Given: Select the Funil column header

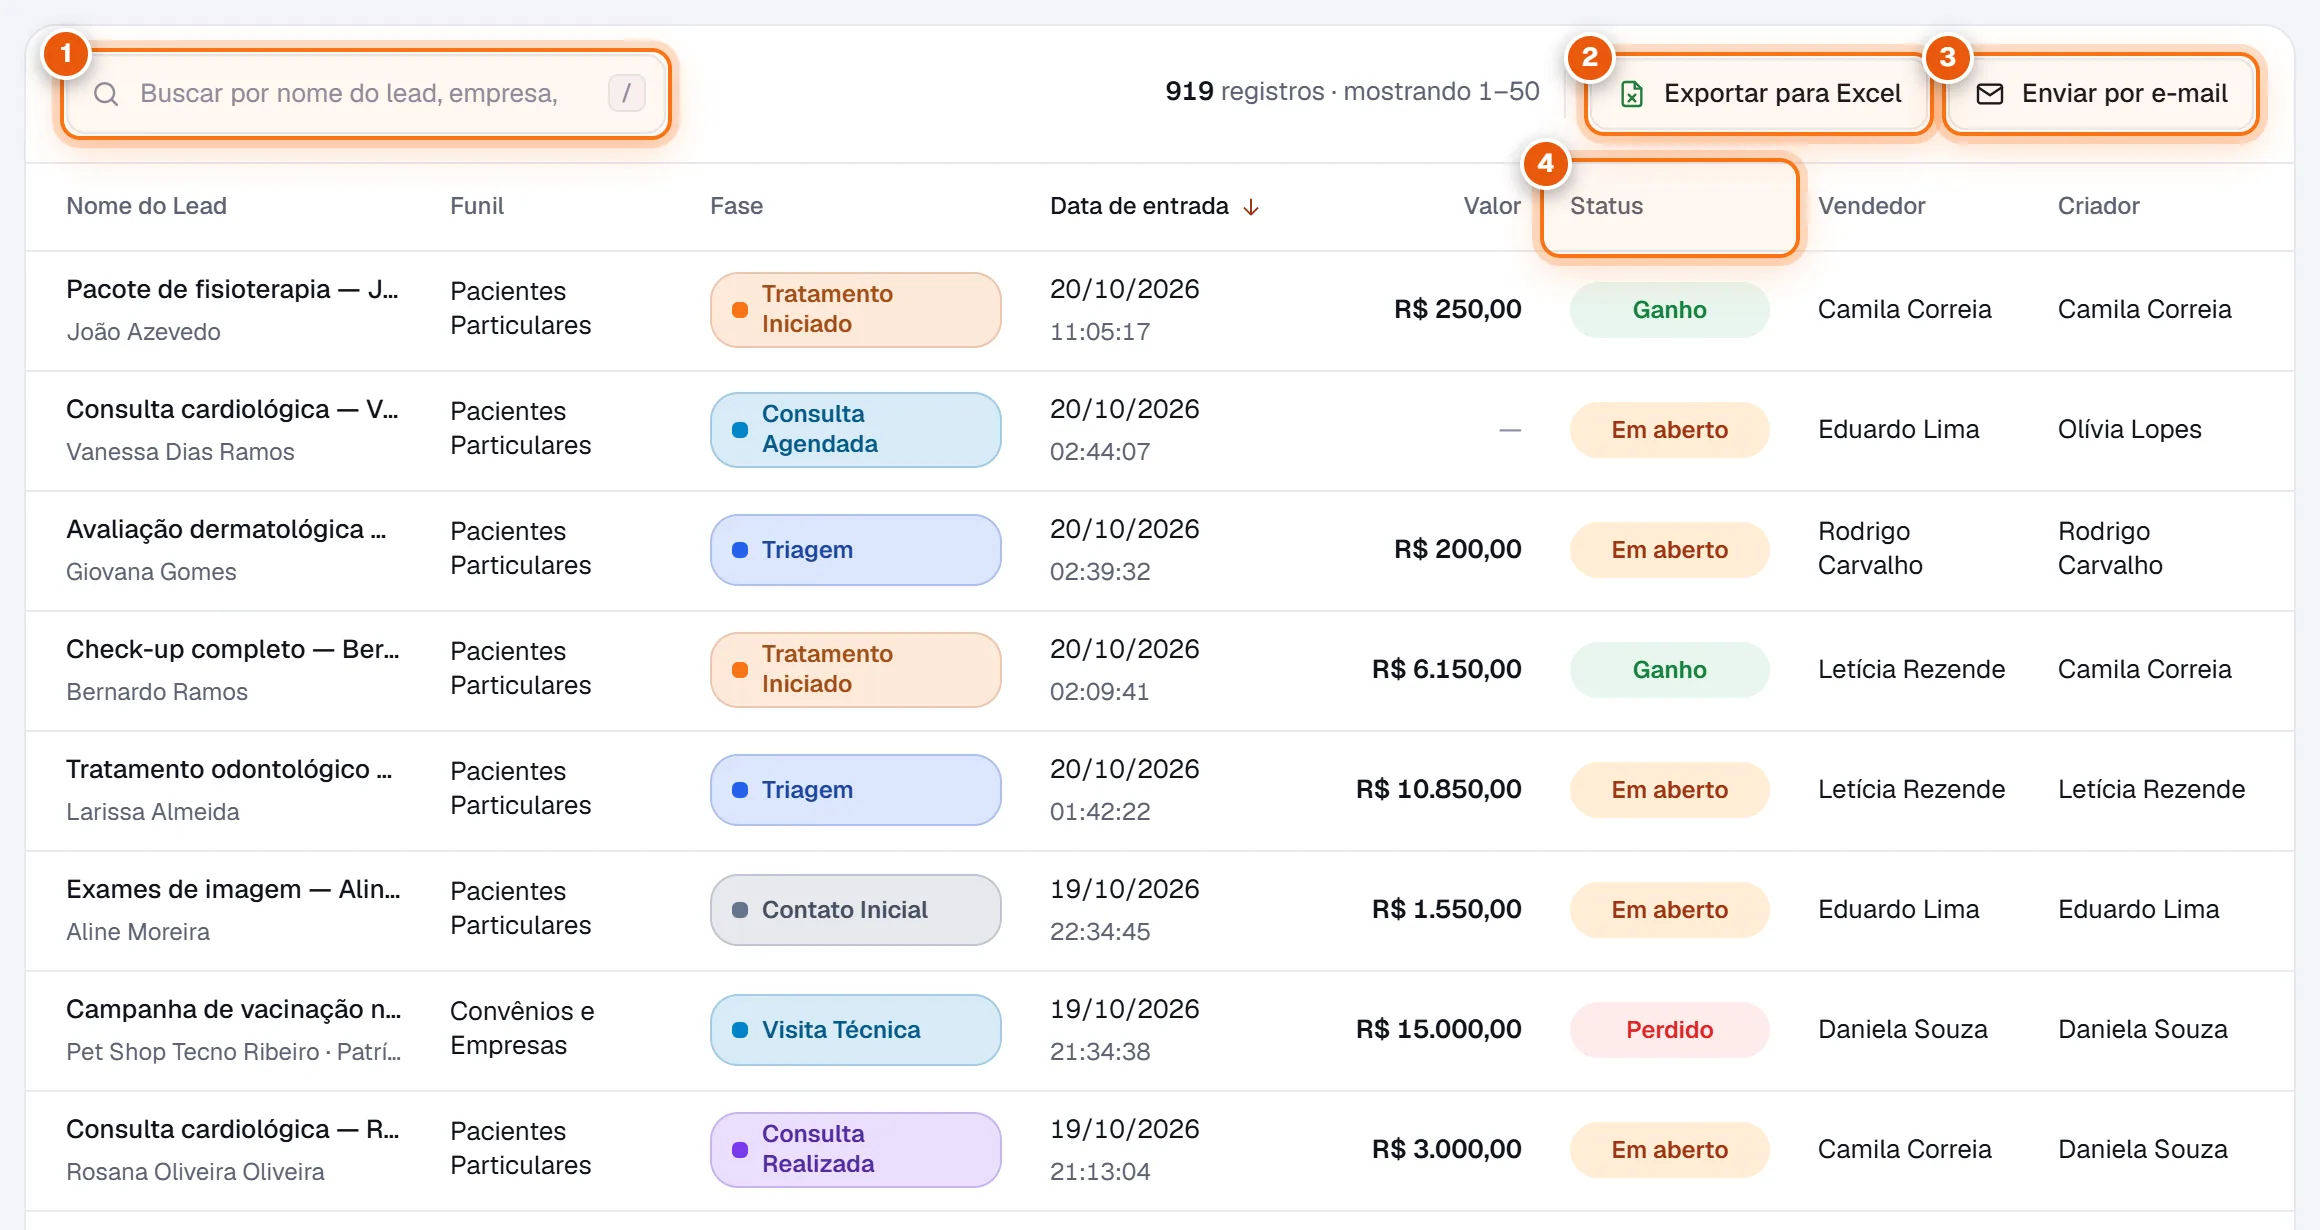Looking at the screenshot, I should 477,206.
